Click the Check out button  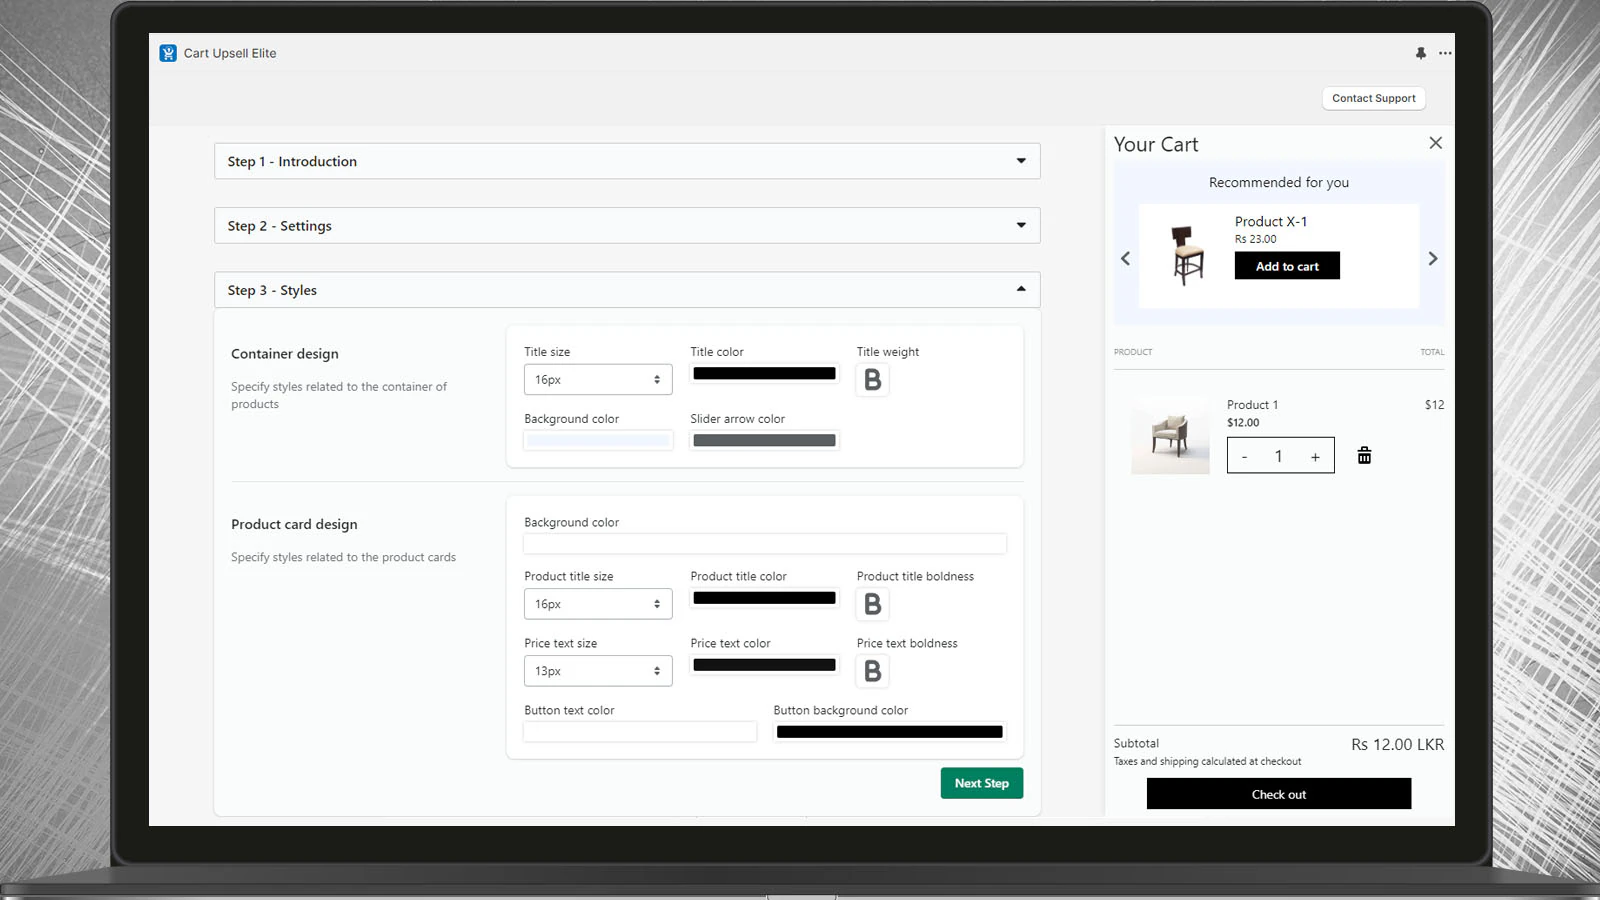pyautogui.click(x=1278, y=794)
